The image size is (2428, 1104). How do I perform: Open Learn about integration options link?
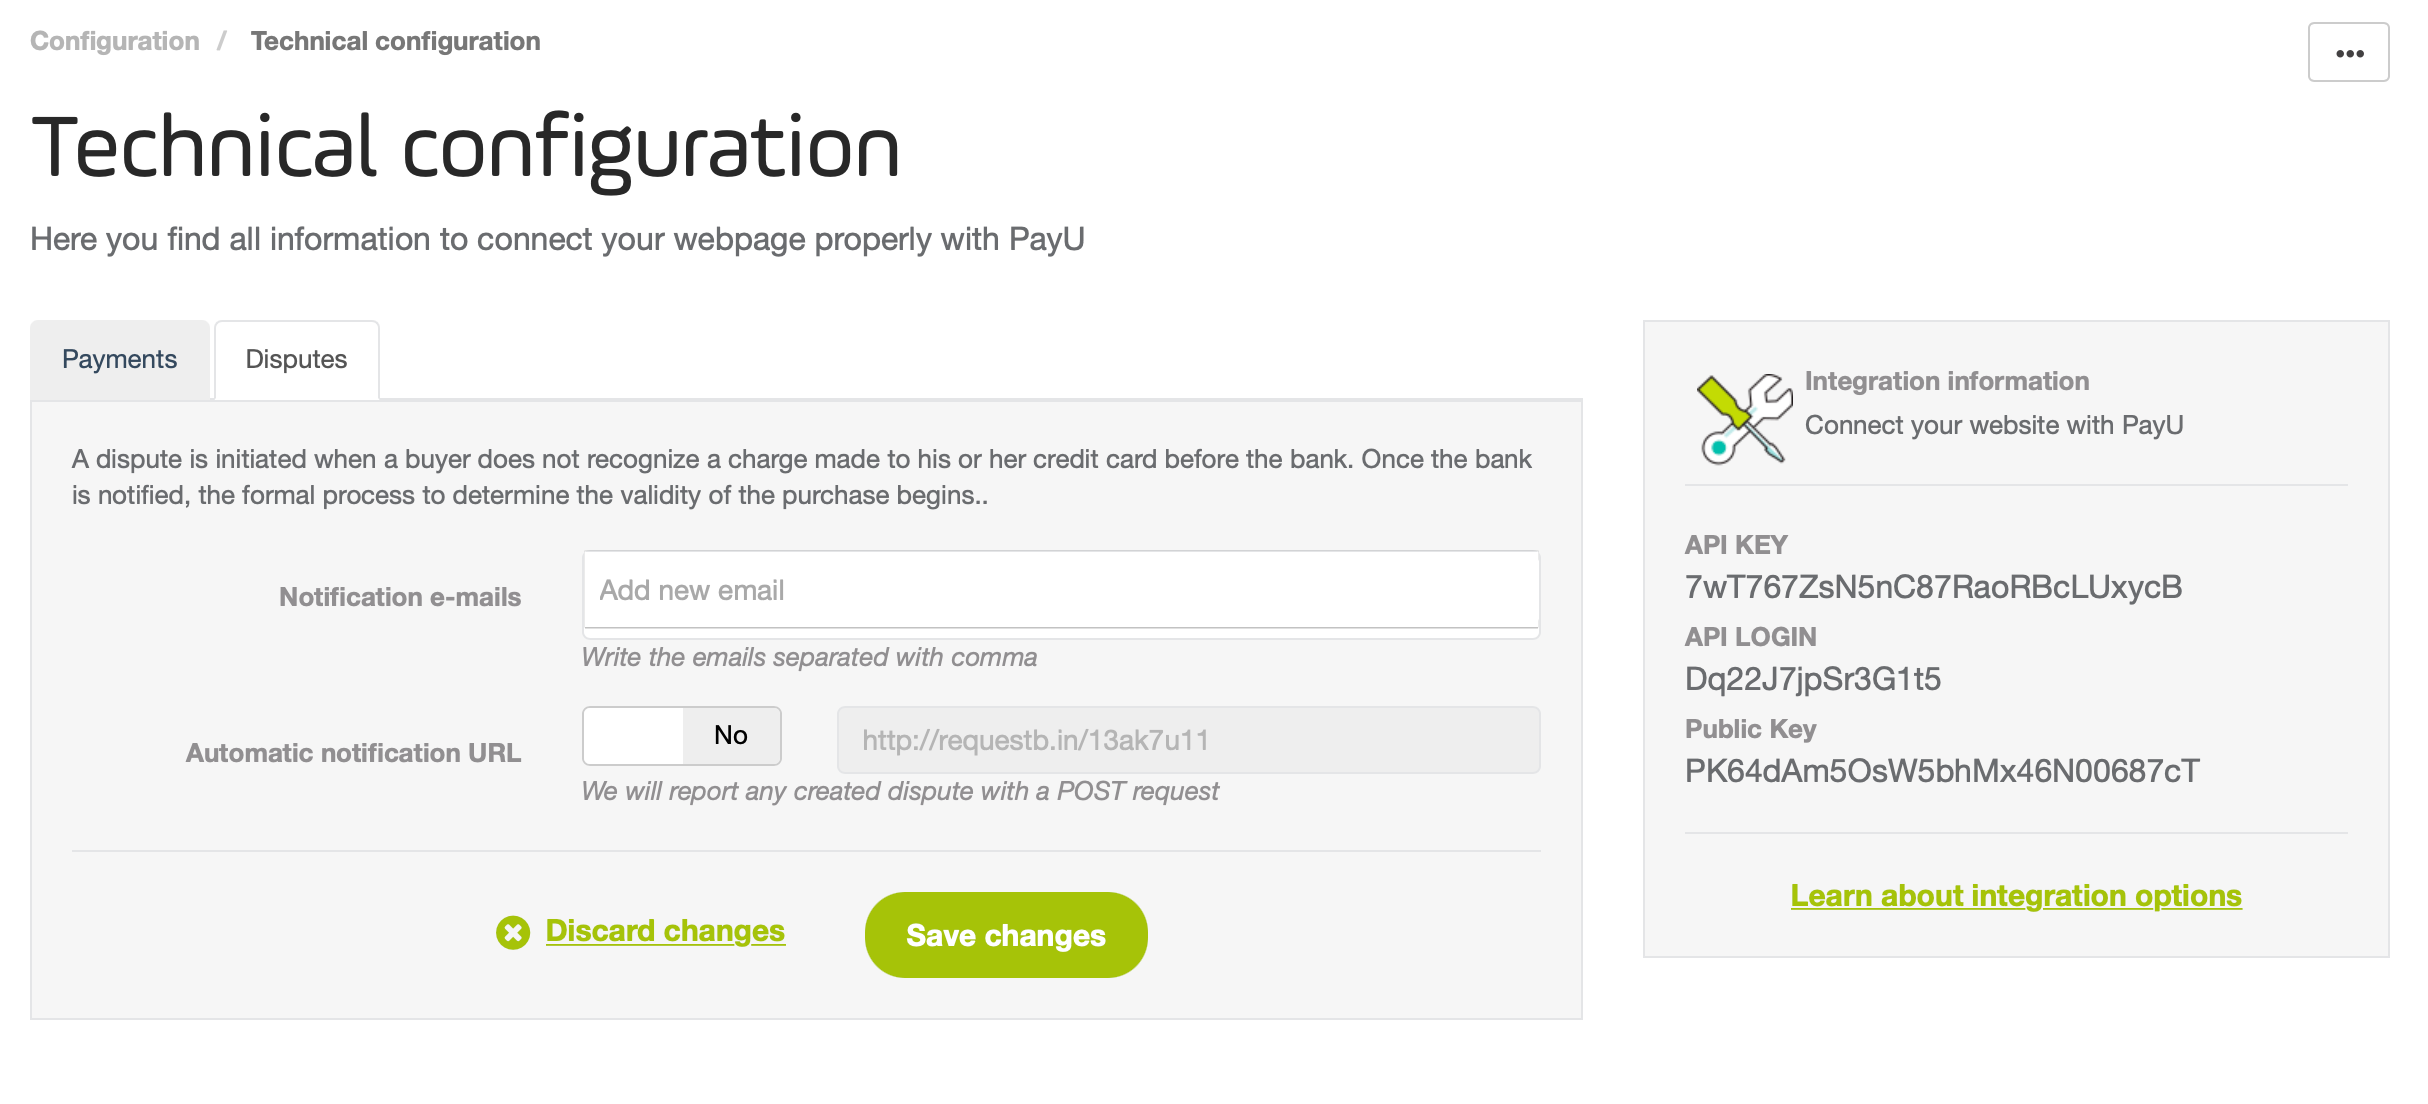(x=2016, y=896)
